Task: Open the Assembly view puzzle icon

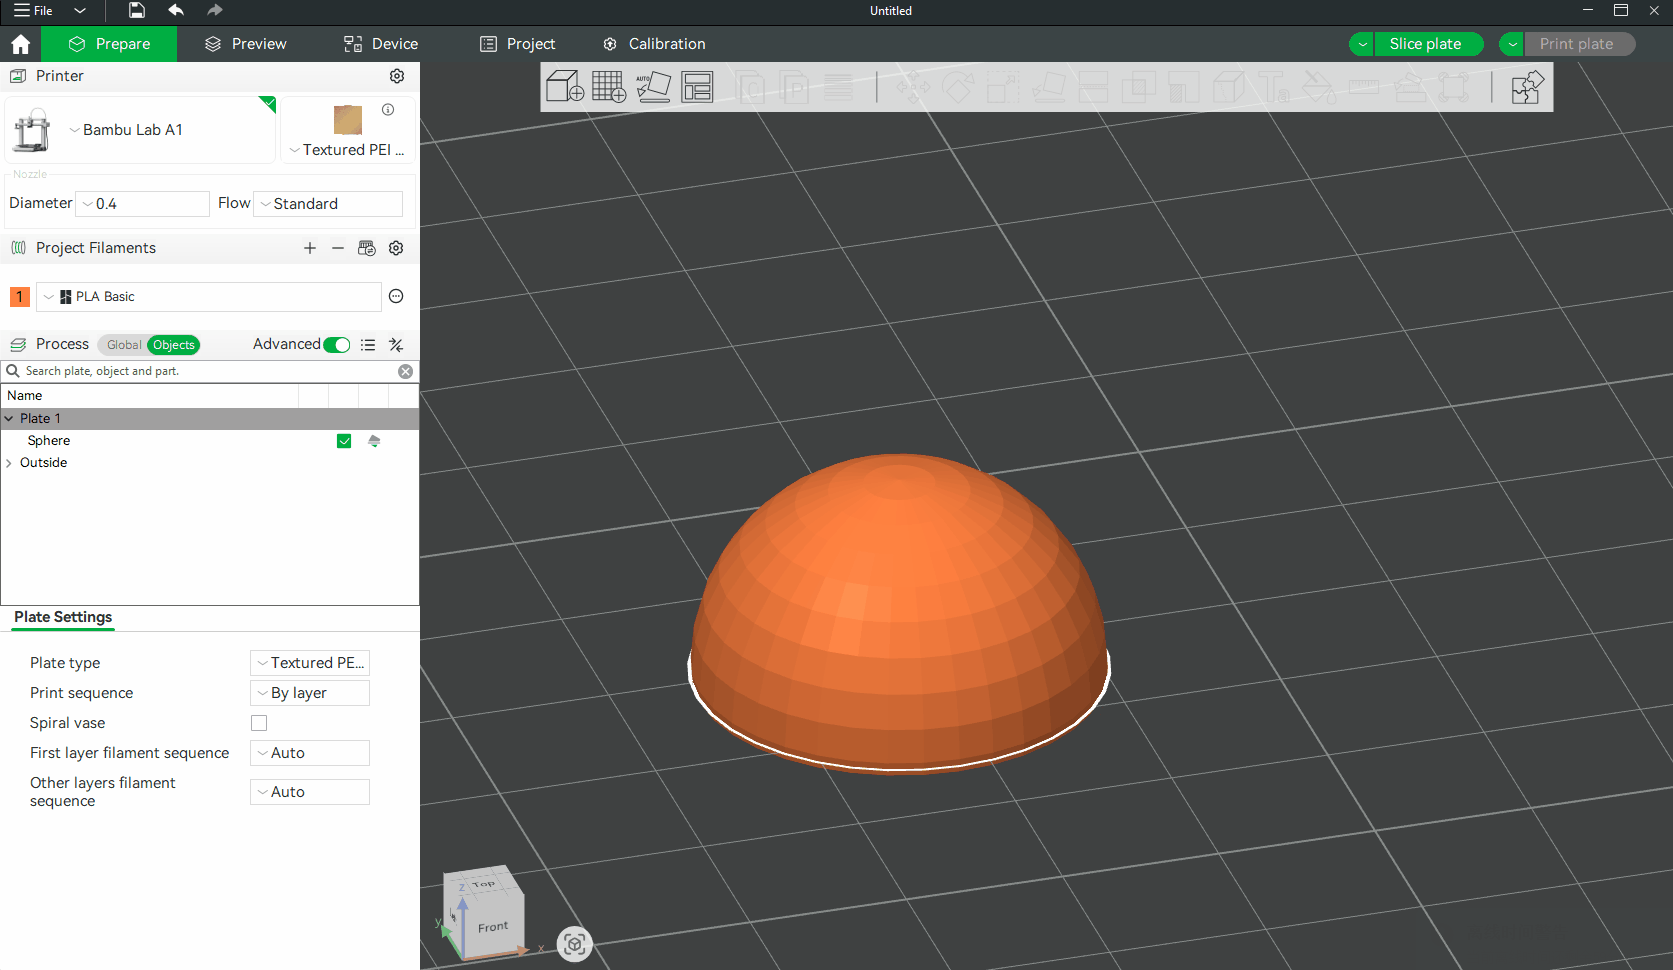Action: point(1526,87)
